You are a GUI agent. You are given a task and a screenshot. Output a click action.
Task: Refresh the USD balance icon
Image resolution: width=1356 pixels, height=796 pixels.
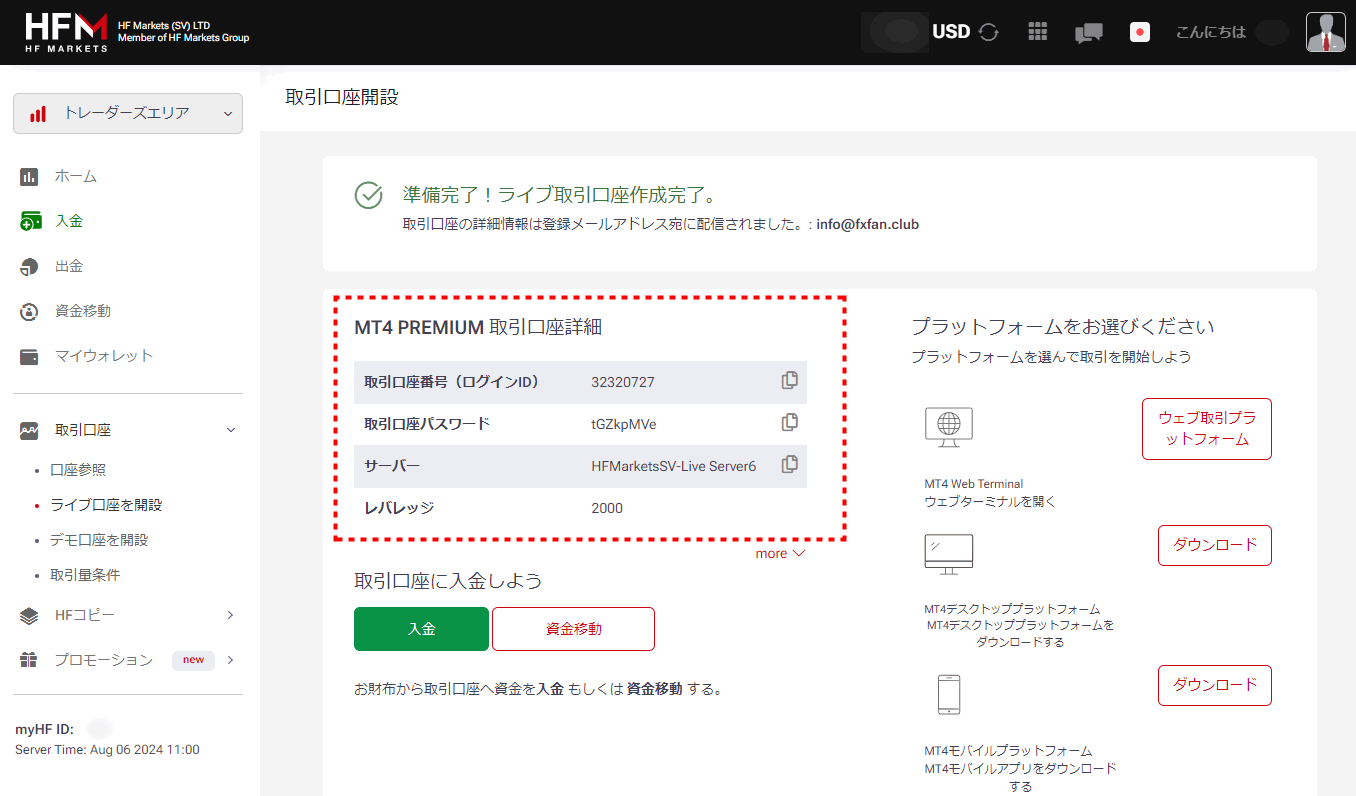point(989,32)
